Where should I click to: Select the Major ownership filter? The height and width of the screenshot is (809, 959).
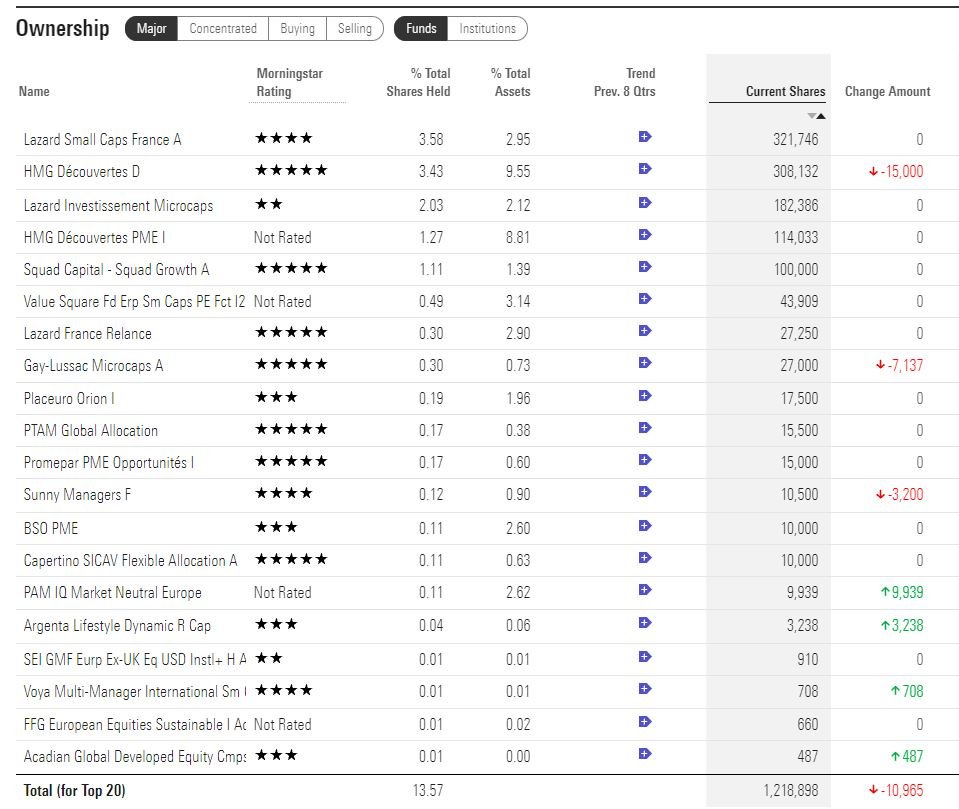click(151, 29)
